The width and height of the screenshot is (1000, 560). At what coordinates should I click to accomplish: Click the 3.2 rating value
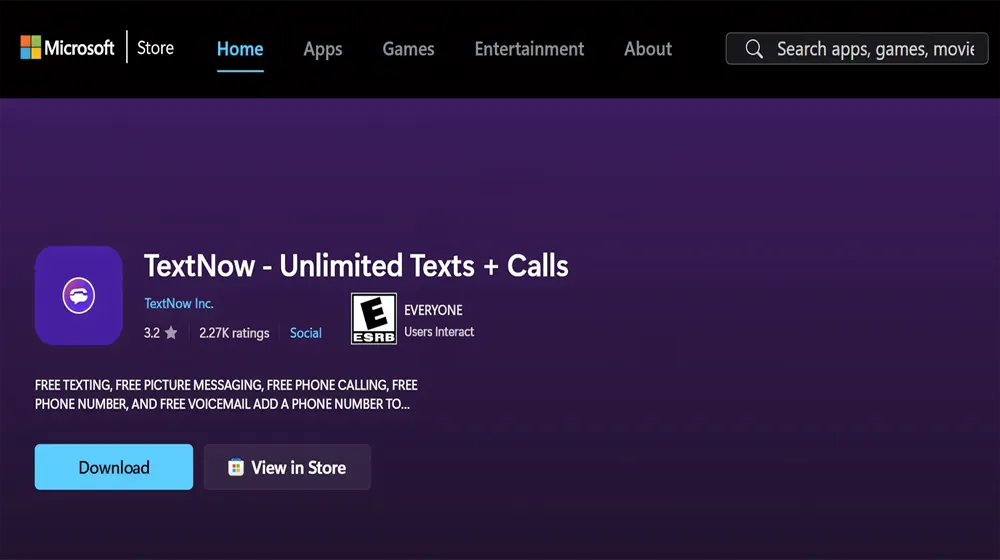(152, 333)
